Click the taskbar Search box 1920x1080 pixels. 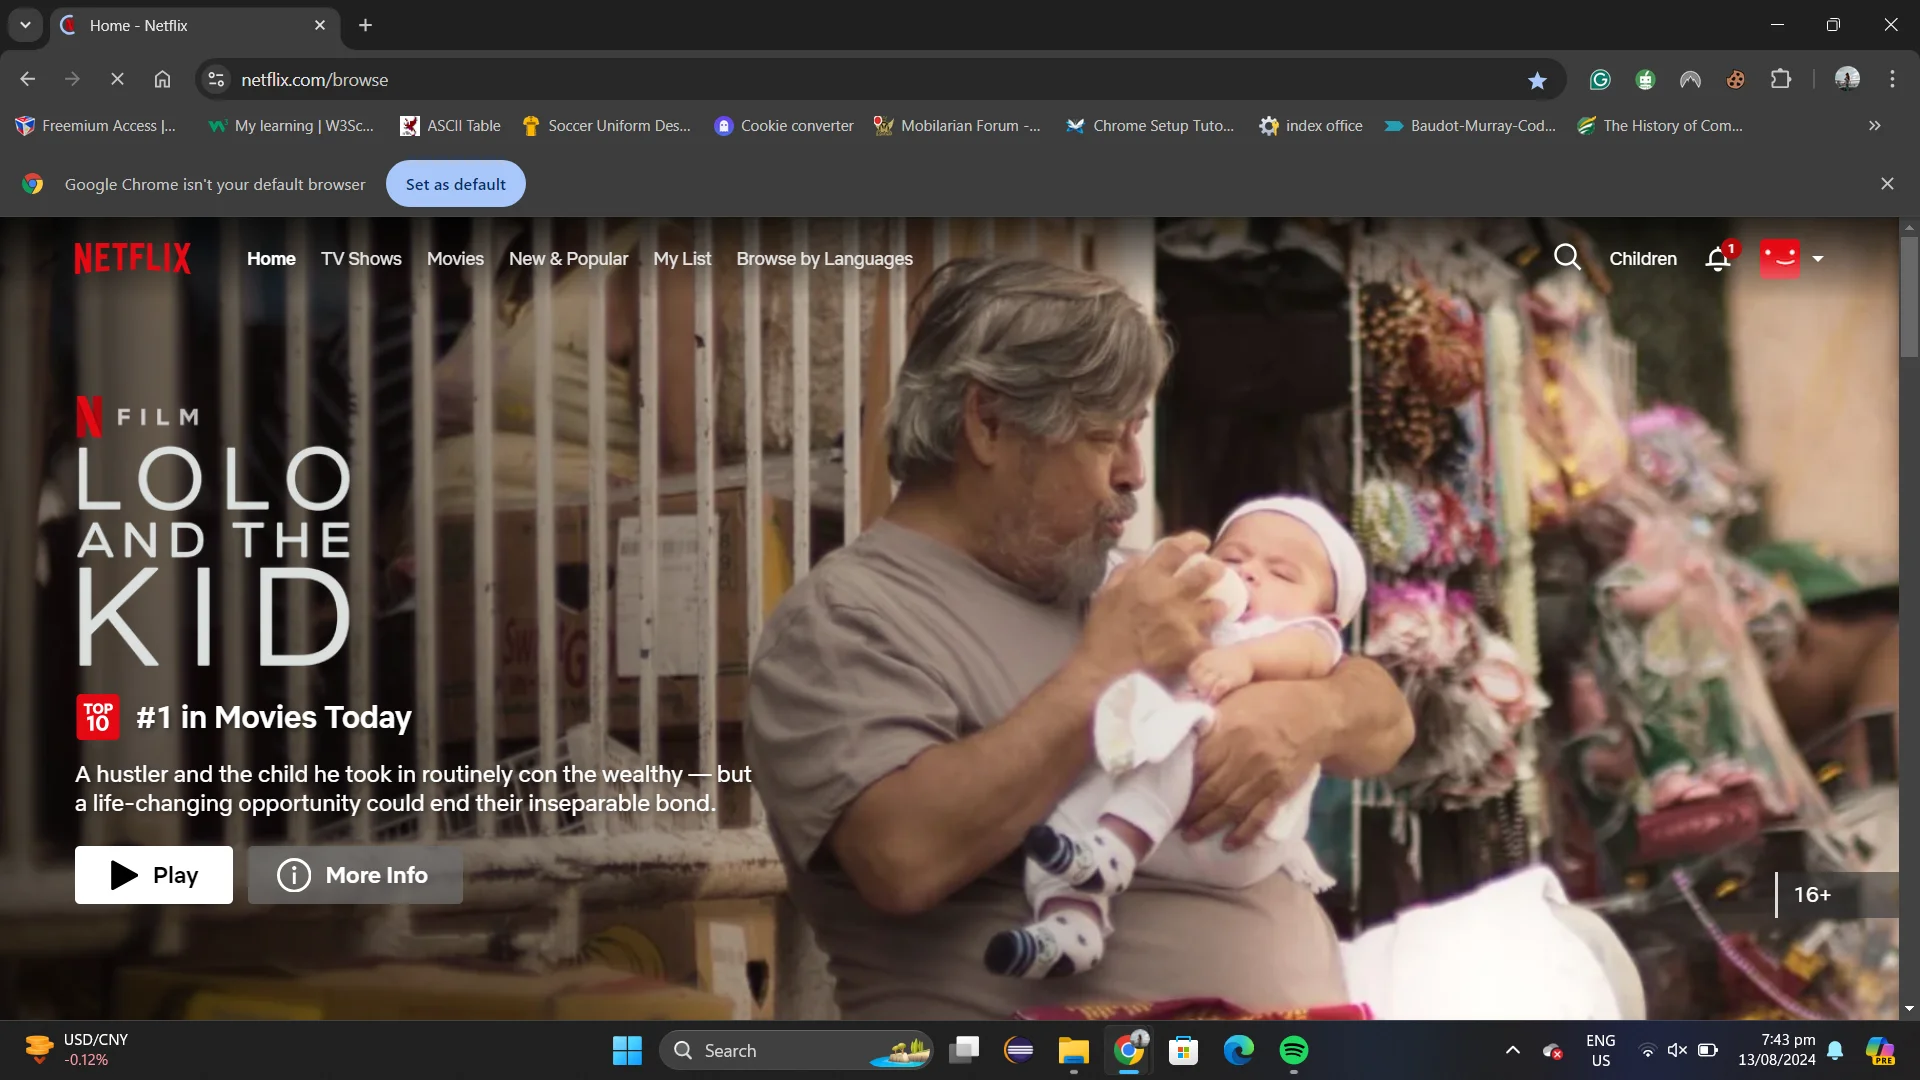pos(796,1050)
